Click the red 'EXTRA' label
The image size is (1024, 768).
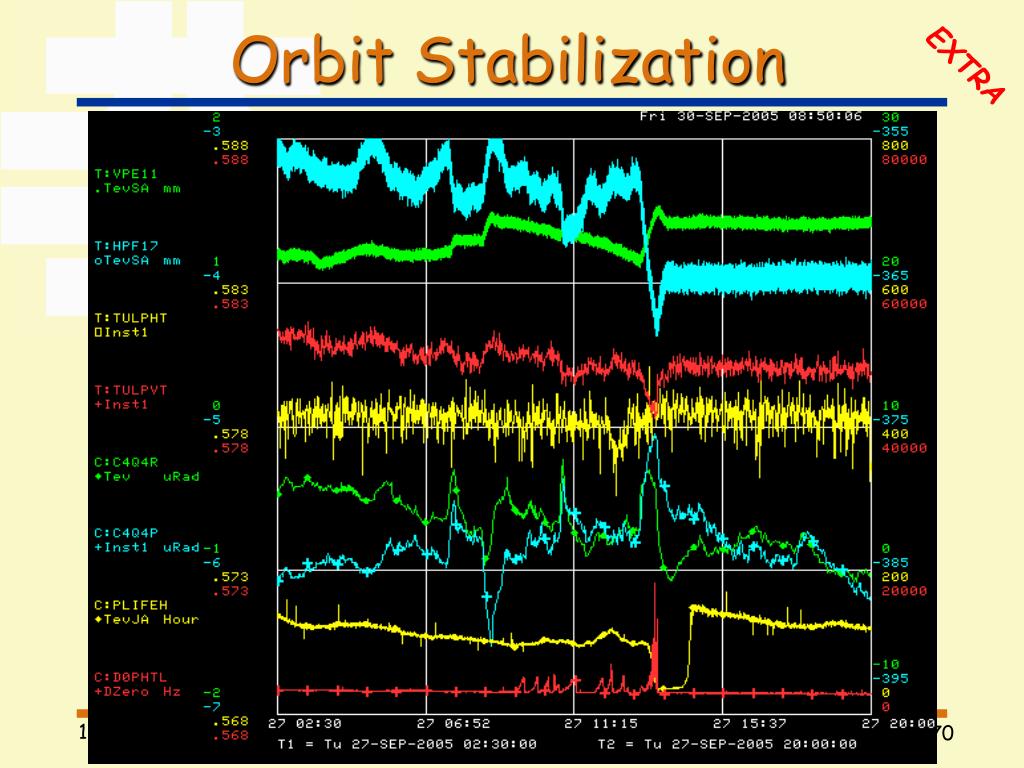coord(965,65)
